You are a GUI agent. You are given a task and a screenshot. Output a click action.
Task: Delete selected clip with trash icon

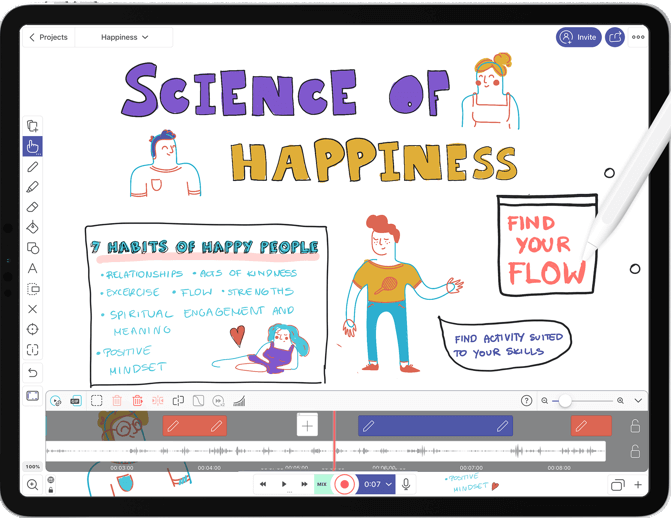coord(117,401)
